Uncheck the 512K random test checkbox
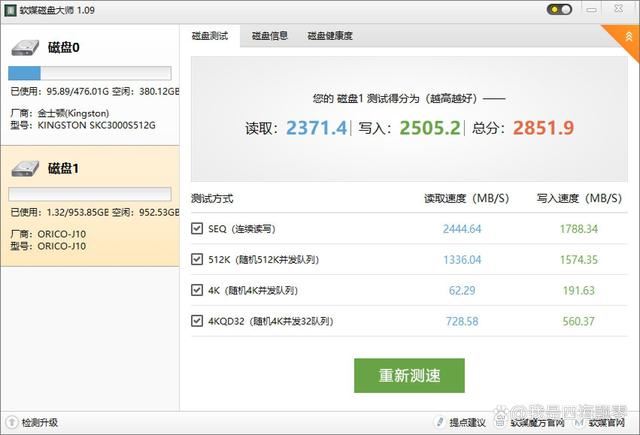 click(197, 259)
